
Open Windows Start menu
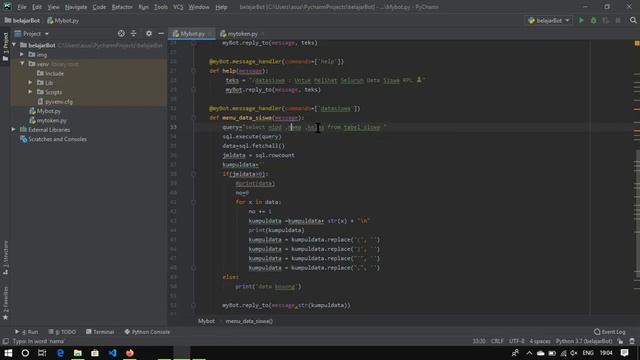click(8, 353)
